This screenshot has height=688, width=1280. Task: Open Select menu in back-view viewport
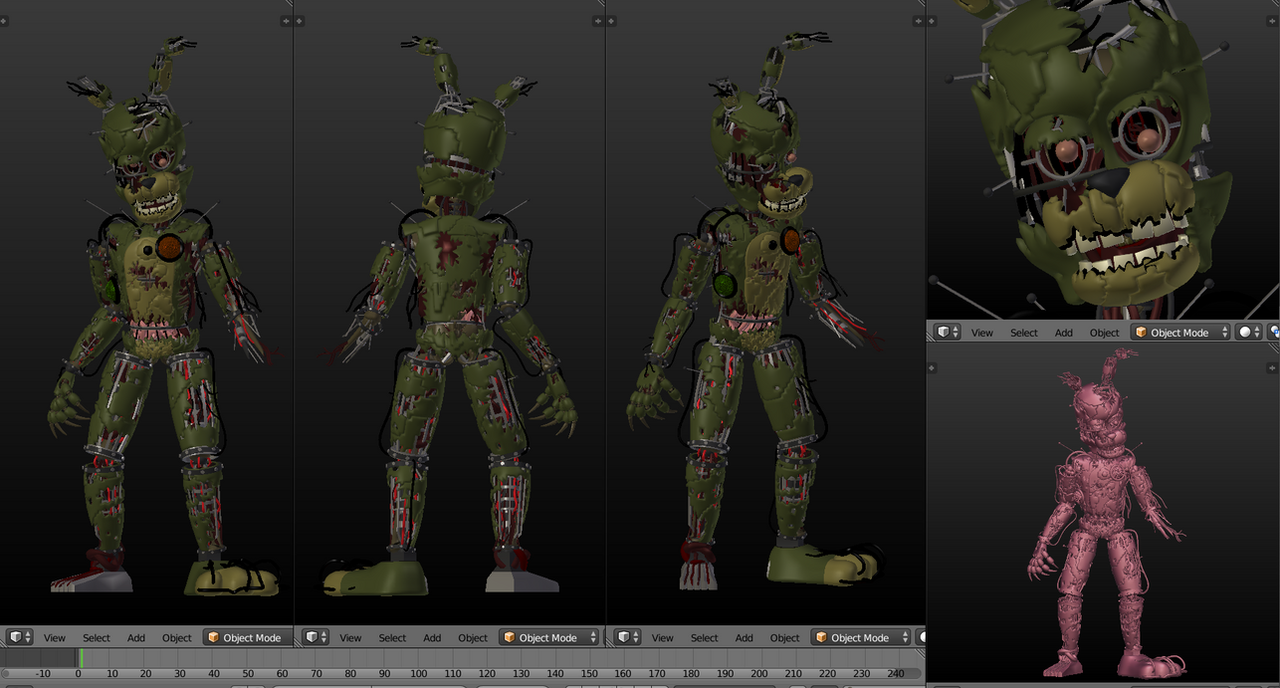point(392,637)
